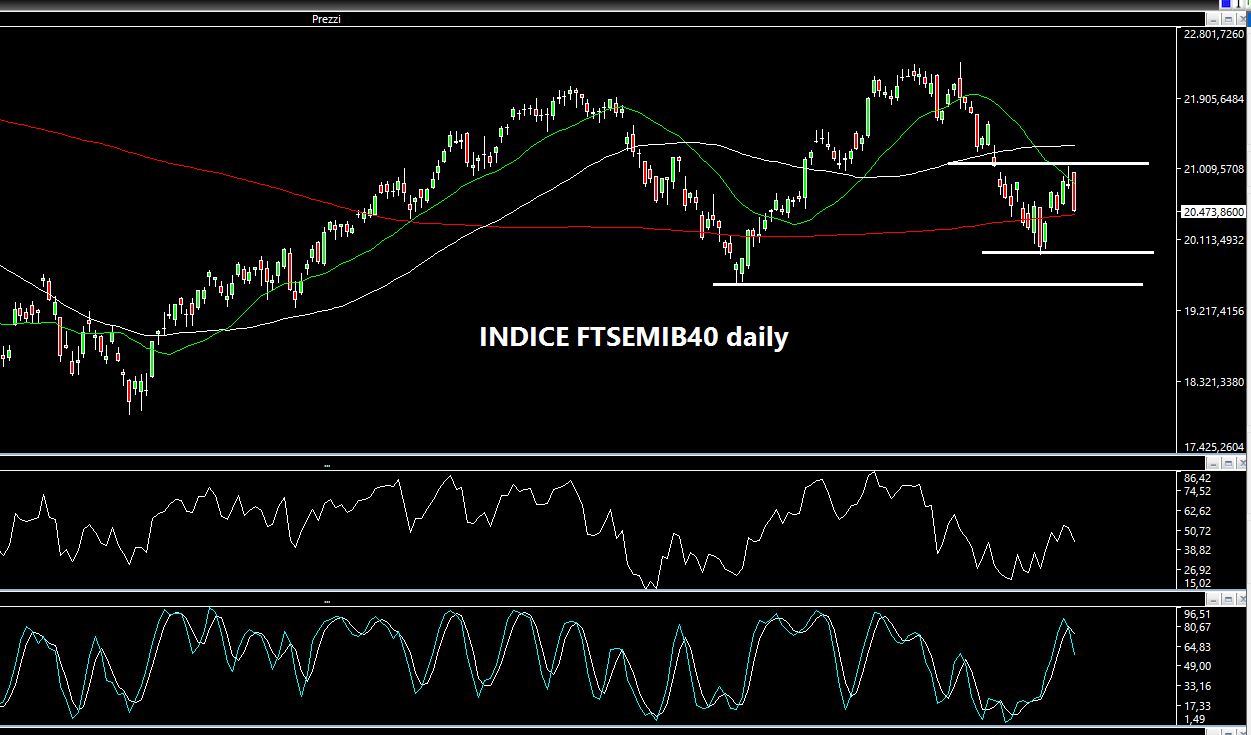
Task: Click the 20.113,4932 price scale value
Action: pyautogui.click(x=1214, y=240)
